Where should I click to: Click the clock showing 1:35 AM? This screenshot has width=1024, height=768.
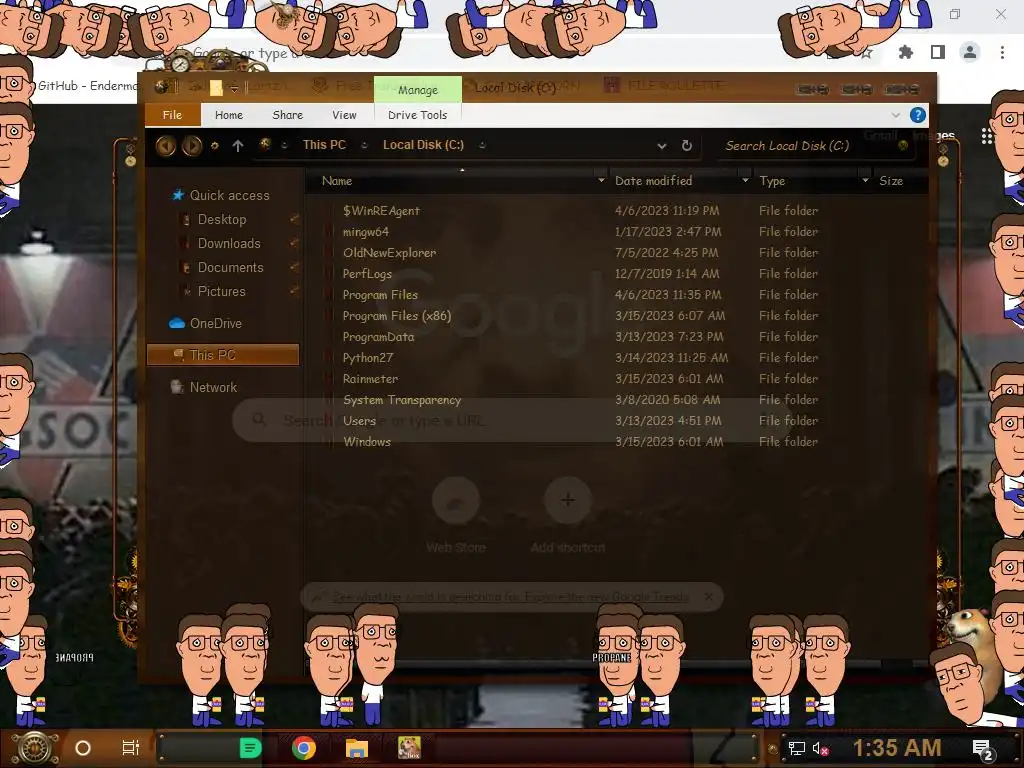pyautogui.click(x=896, y=748)
